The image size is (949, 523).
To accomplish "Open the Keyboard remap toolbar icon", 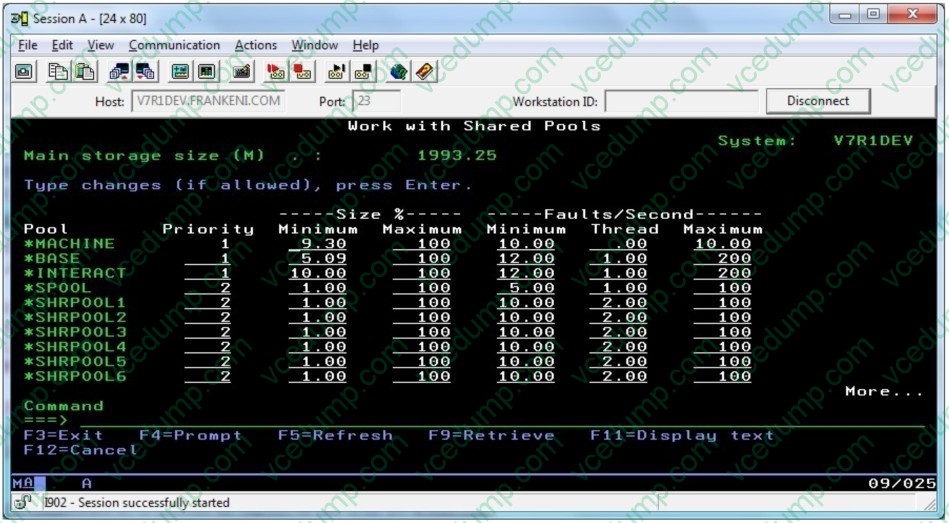I will coord(242,72).
